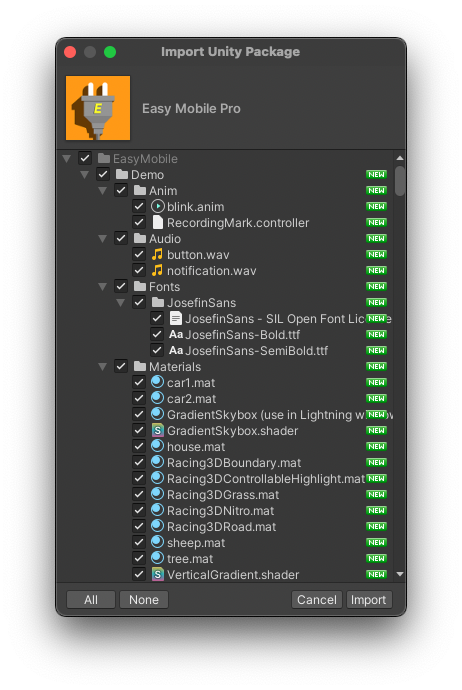Click the GradientSkybox.shader shader icon
The image size is (462, 690).
(158, 430)
